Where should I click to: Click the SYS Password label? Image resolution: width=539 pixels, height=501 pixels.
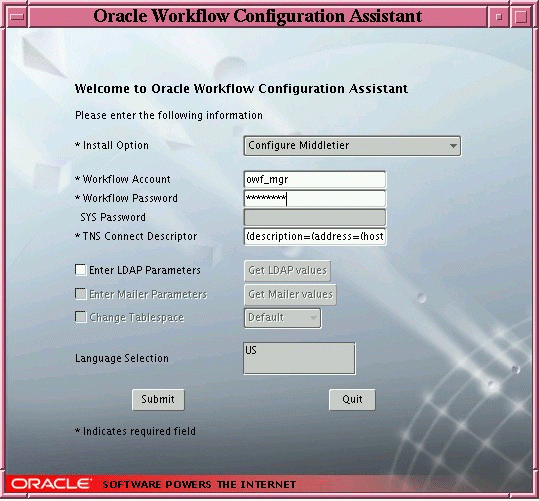coord(113,217)
